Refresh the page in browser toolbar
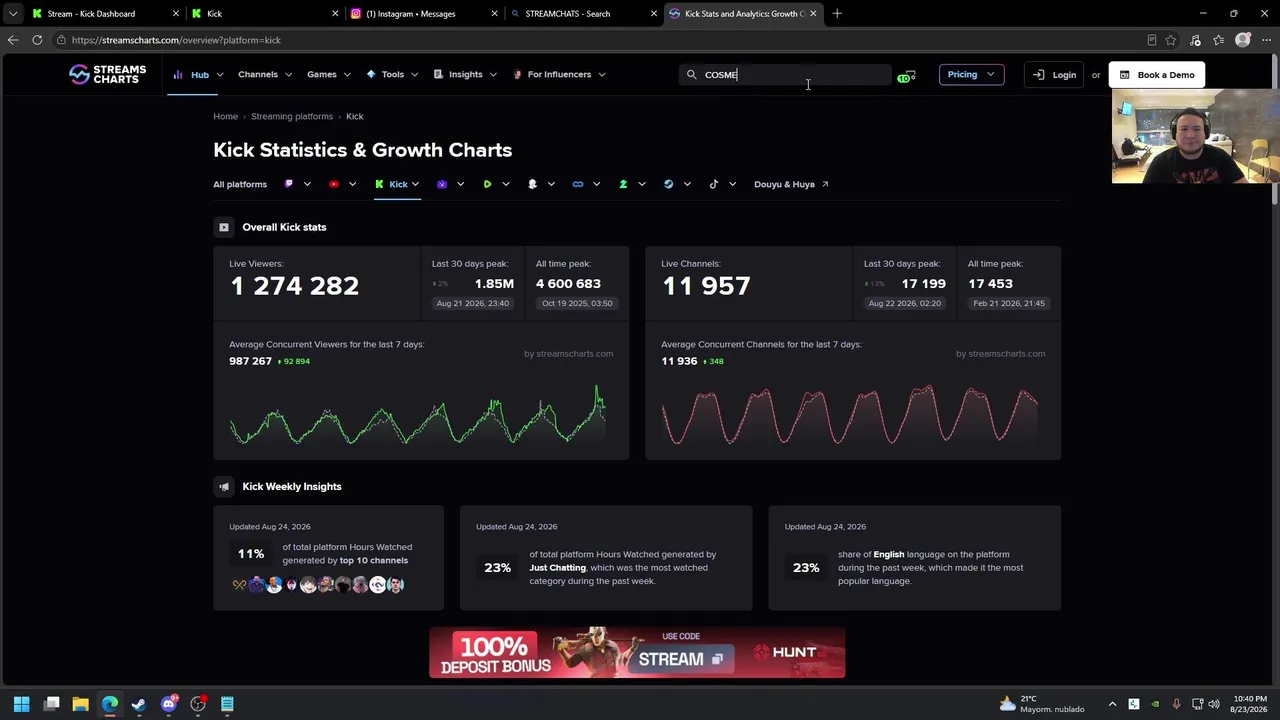Image resolution: width=1280 pixels, height=720 pixels. (x=37, y=40)
